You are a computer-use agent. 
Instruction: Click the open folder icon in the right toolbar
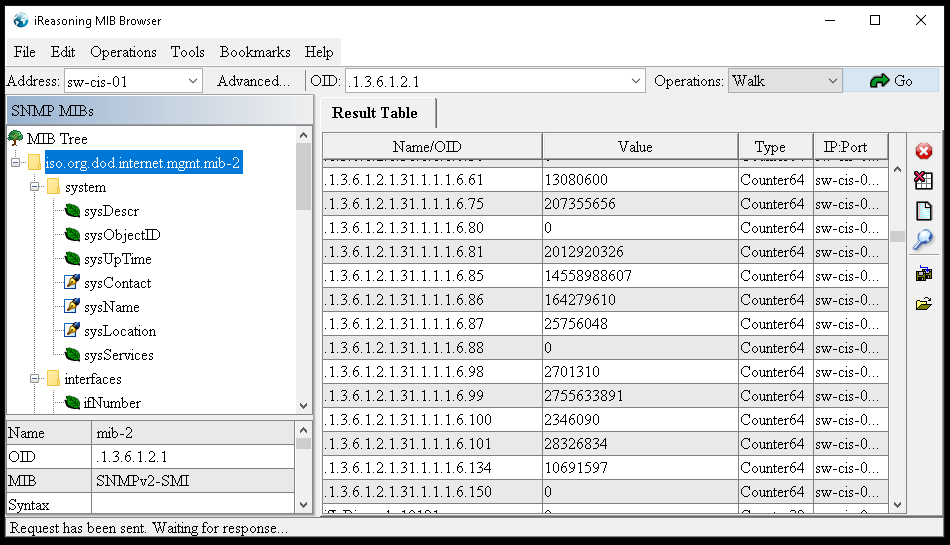(x=923, y=304)
